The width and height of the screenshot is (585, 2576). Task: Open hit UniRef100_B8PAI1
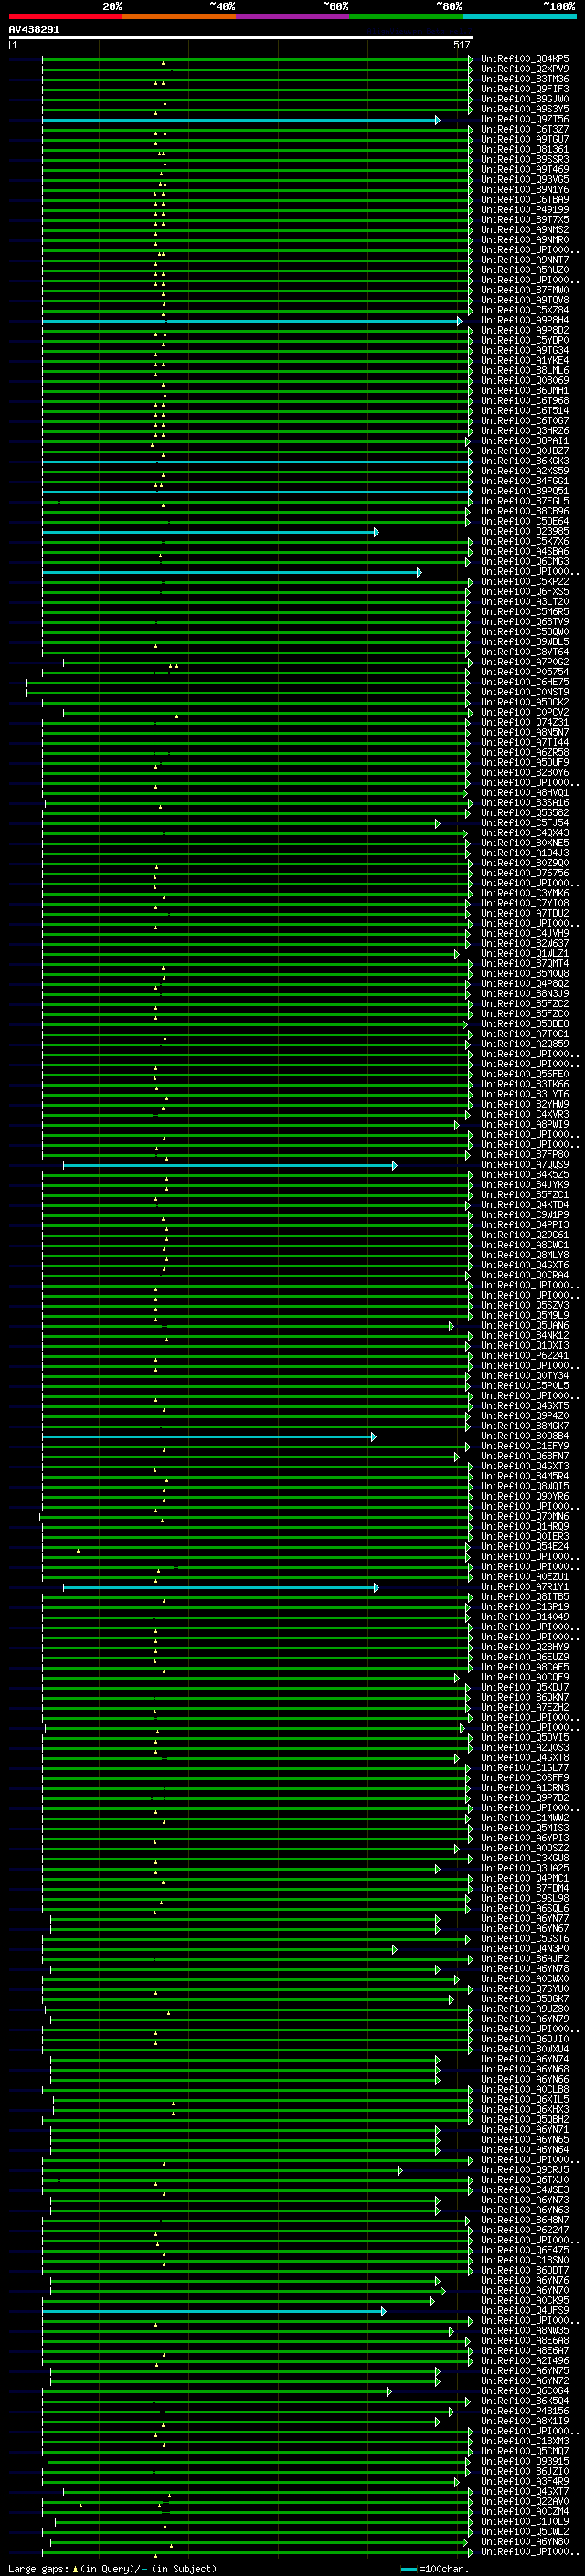point(525,441)
